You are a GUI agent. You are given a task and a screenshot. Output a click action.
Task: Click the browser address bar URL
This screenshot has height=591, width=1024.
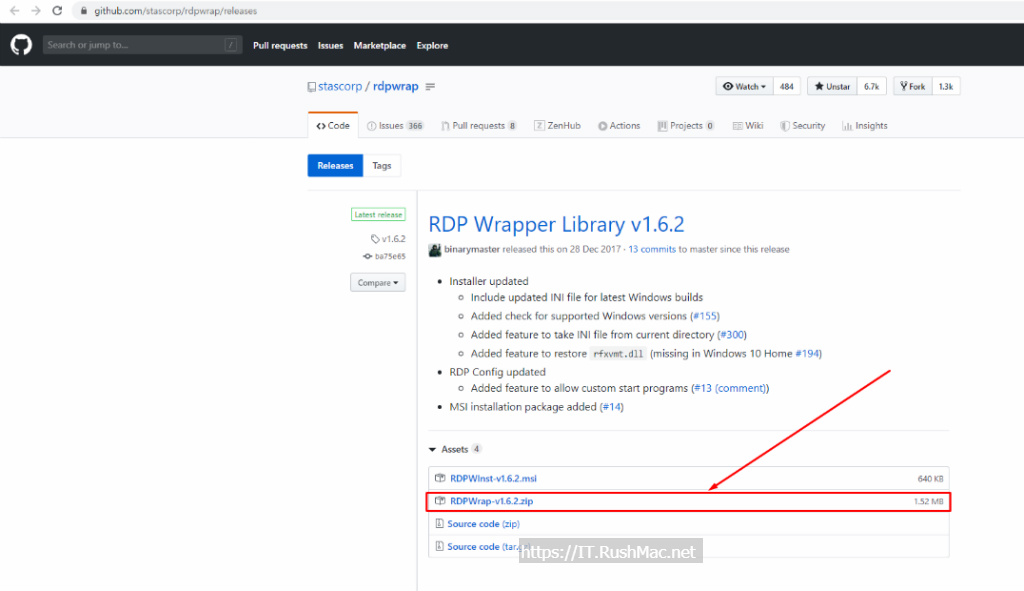175,11
